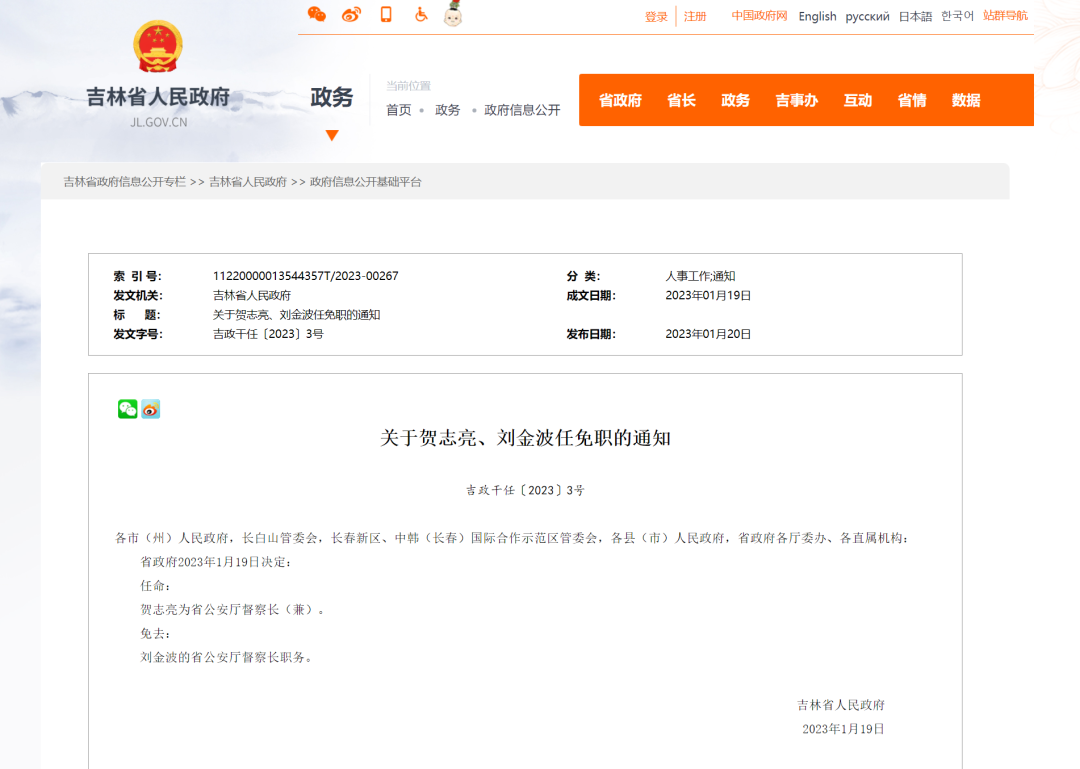
Task: Open the 中国政府网 link
Action: coord(759,16)
